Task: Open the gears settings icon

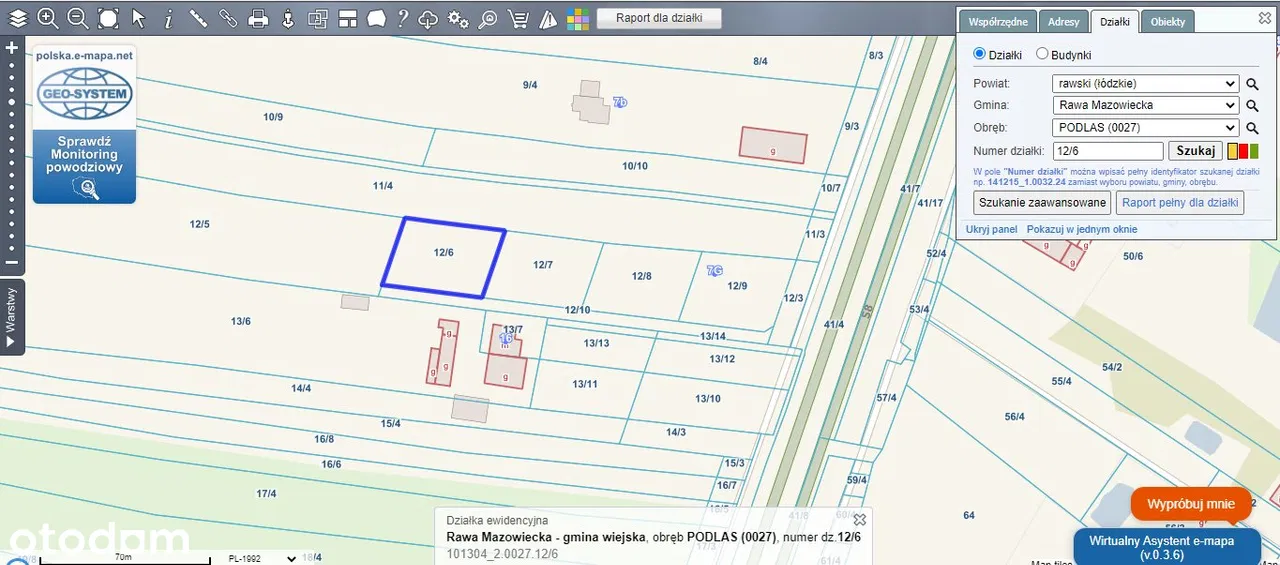Action: (x=458, y=18)
